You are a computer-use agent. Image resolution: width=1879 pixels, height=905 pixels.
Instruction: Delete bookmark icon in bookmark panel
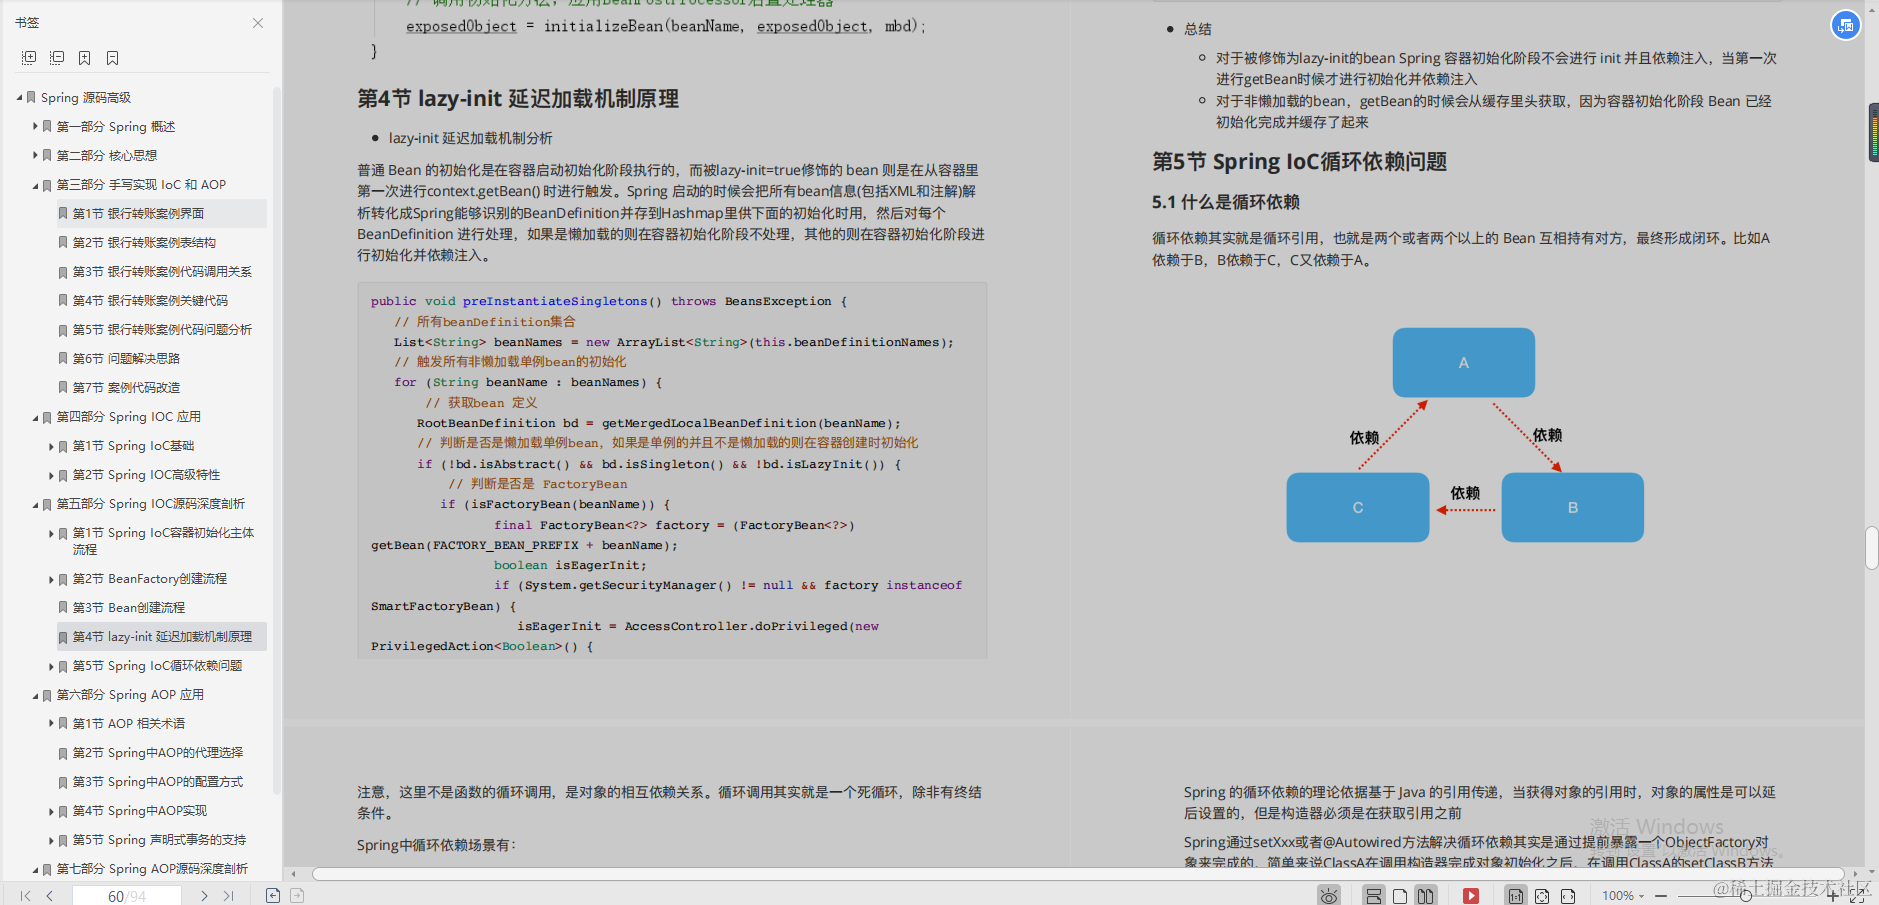(113, 58)
